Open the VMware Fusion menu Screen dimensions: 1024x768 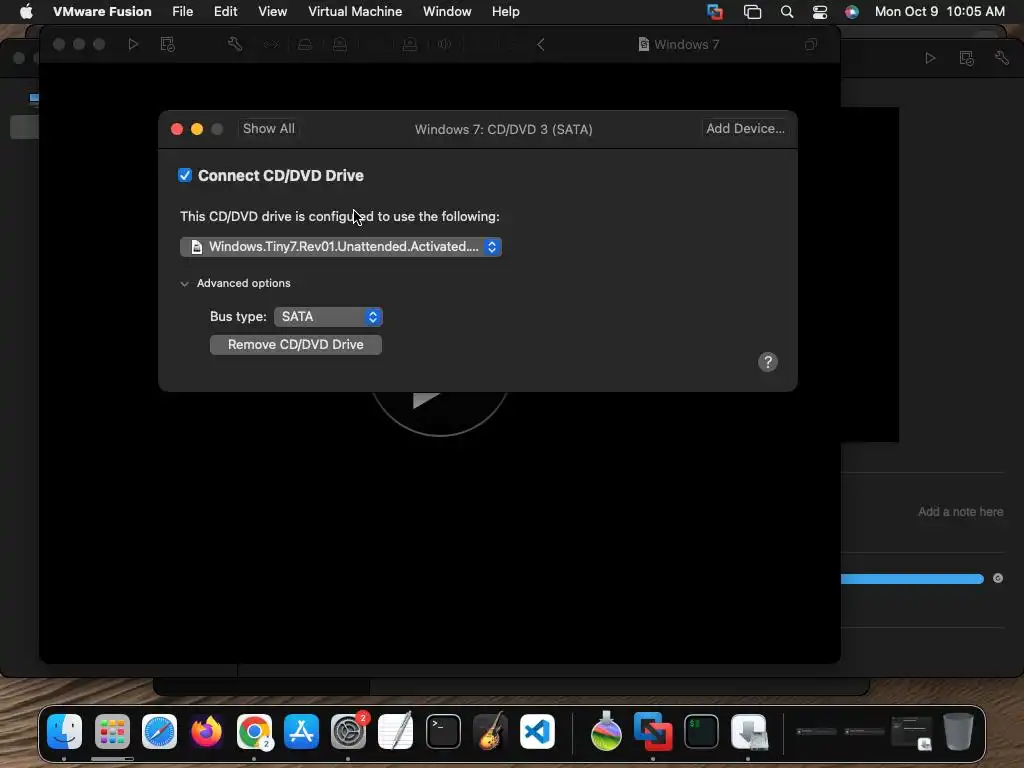(x=102, y=12)
